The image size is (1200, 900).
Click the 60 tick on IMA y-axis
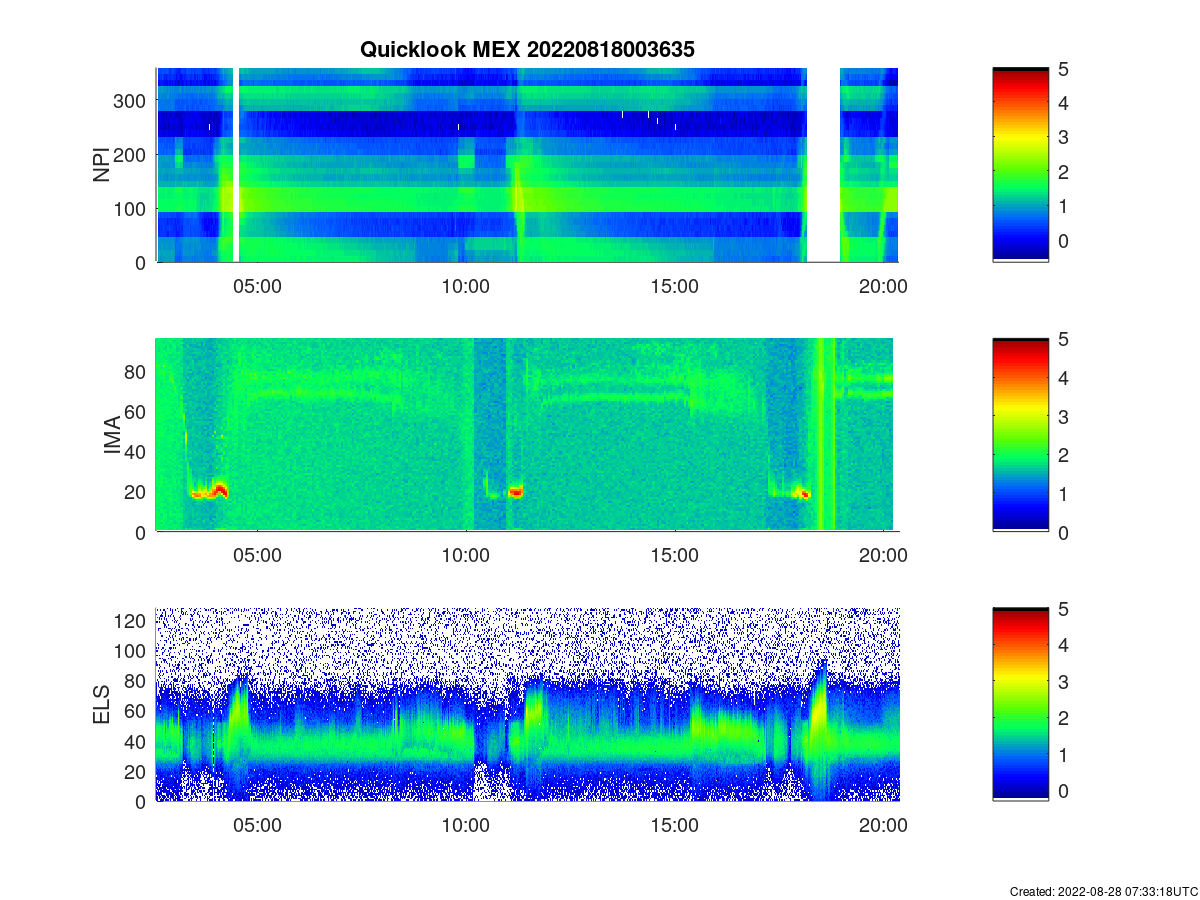coord(137,411)
